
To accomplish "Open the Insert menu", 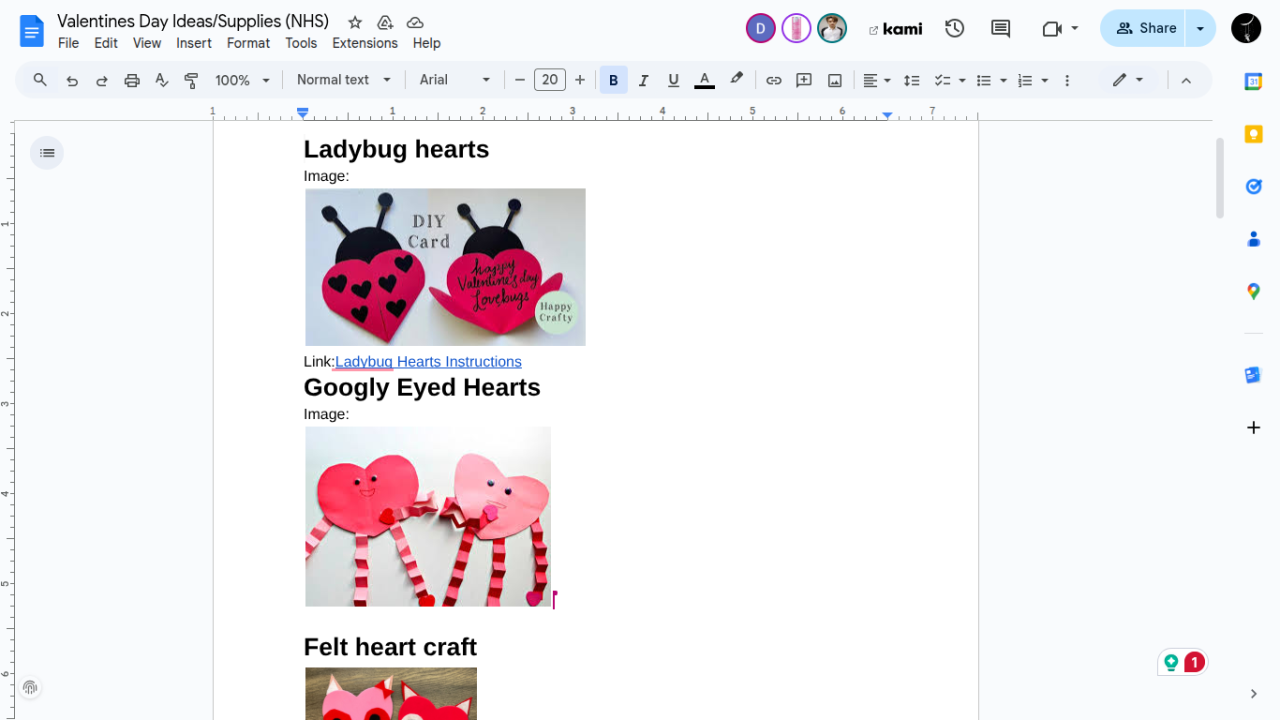I will tap(194, 43).
